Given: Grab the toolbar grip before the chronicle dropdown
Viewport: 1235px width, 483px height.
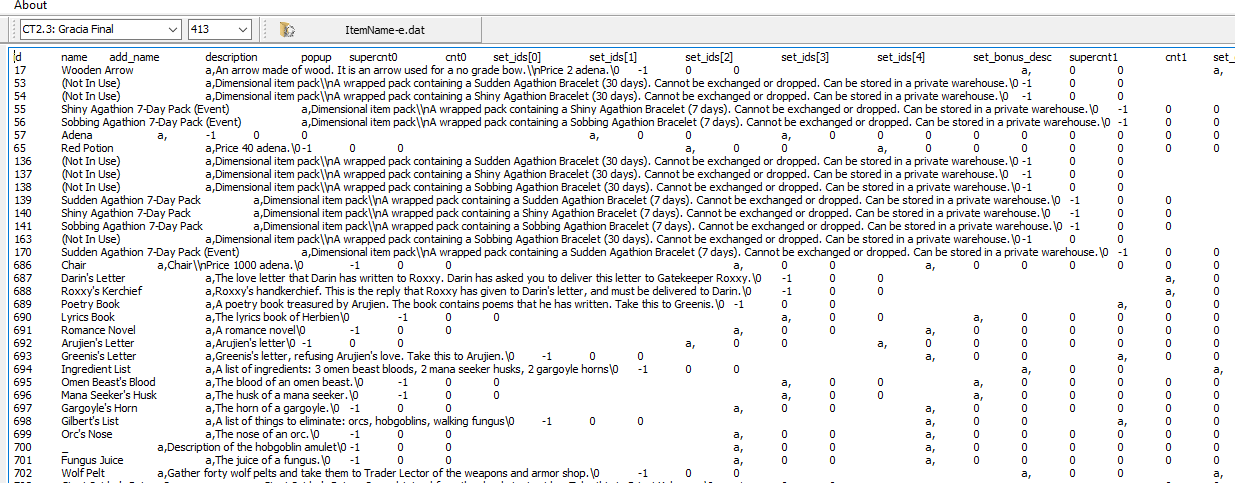Looking at the screenshot, I should pos(8,30).
